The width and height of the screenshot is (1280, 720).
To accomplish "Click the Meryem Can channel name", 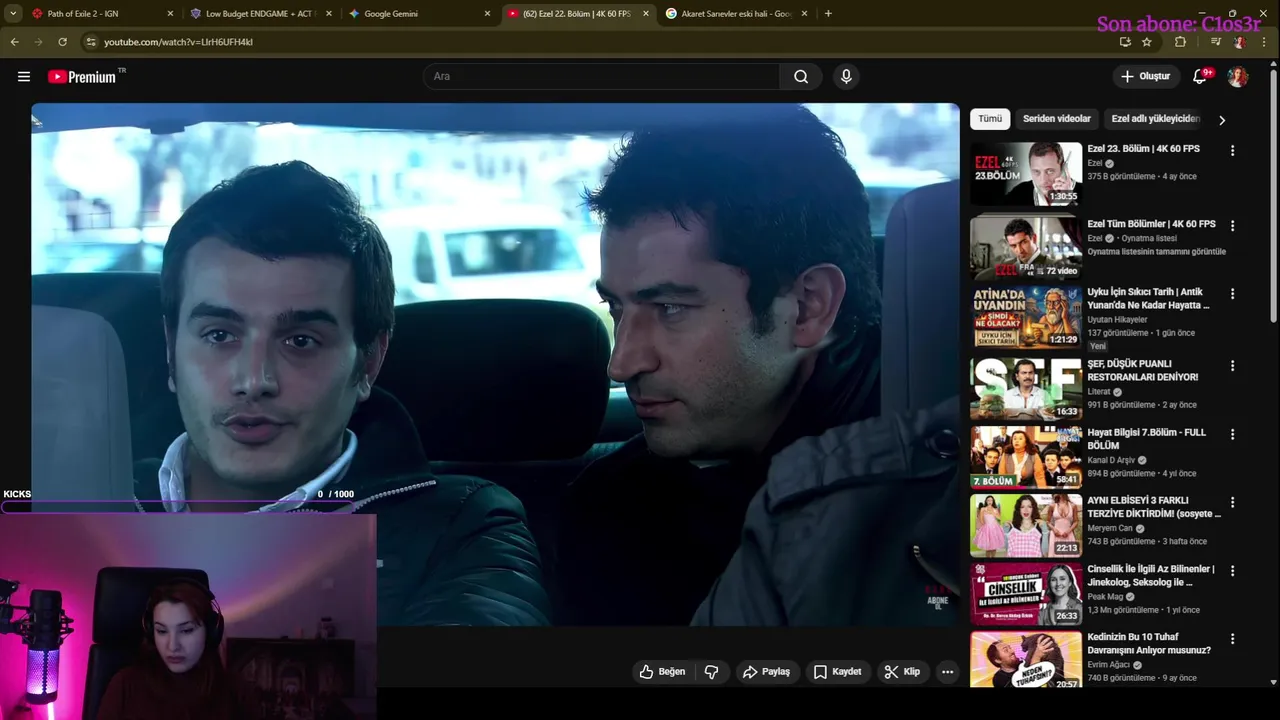I will 1110,529.
